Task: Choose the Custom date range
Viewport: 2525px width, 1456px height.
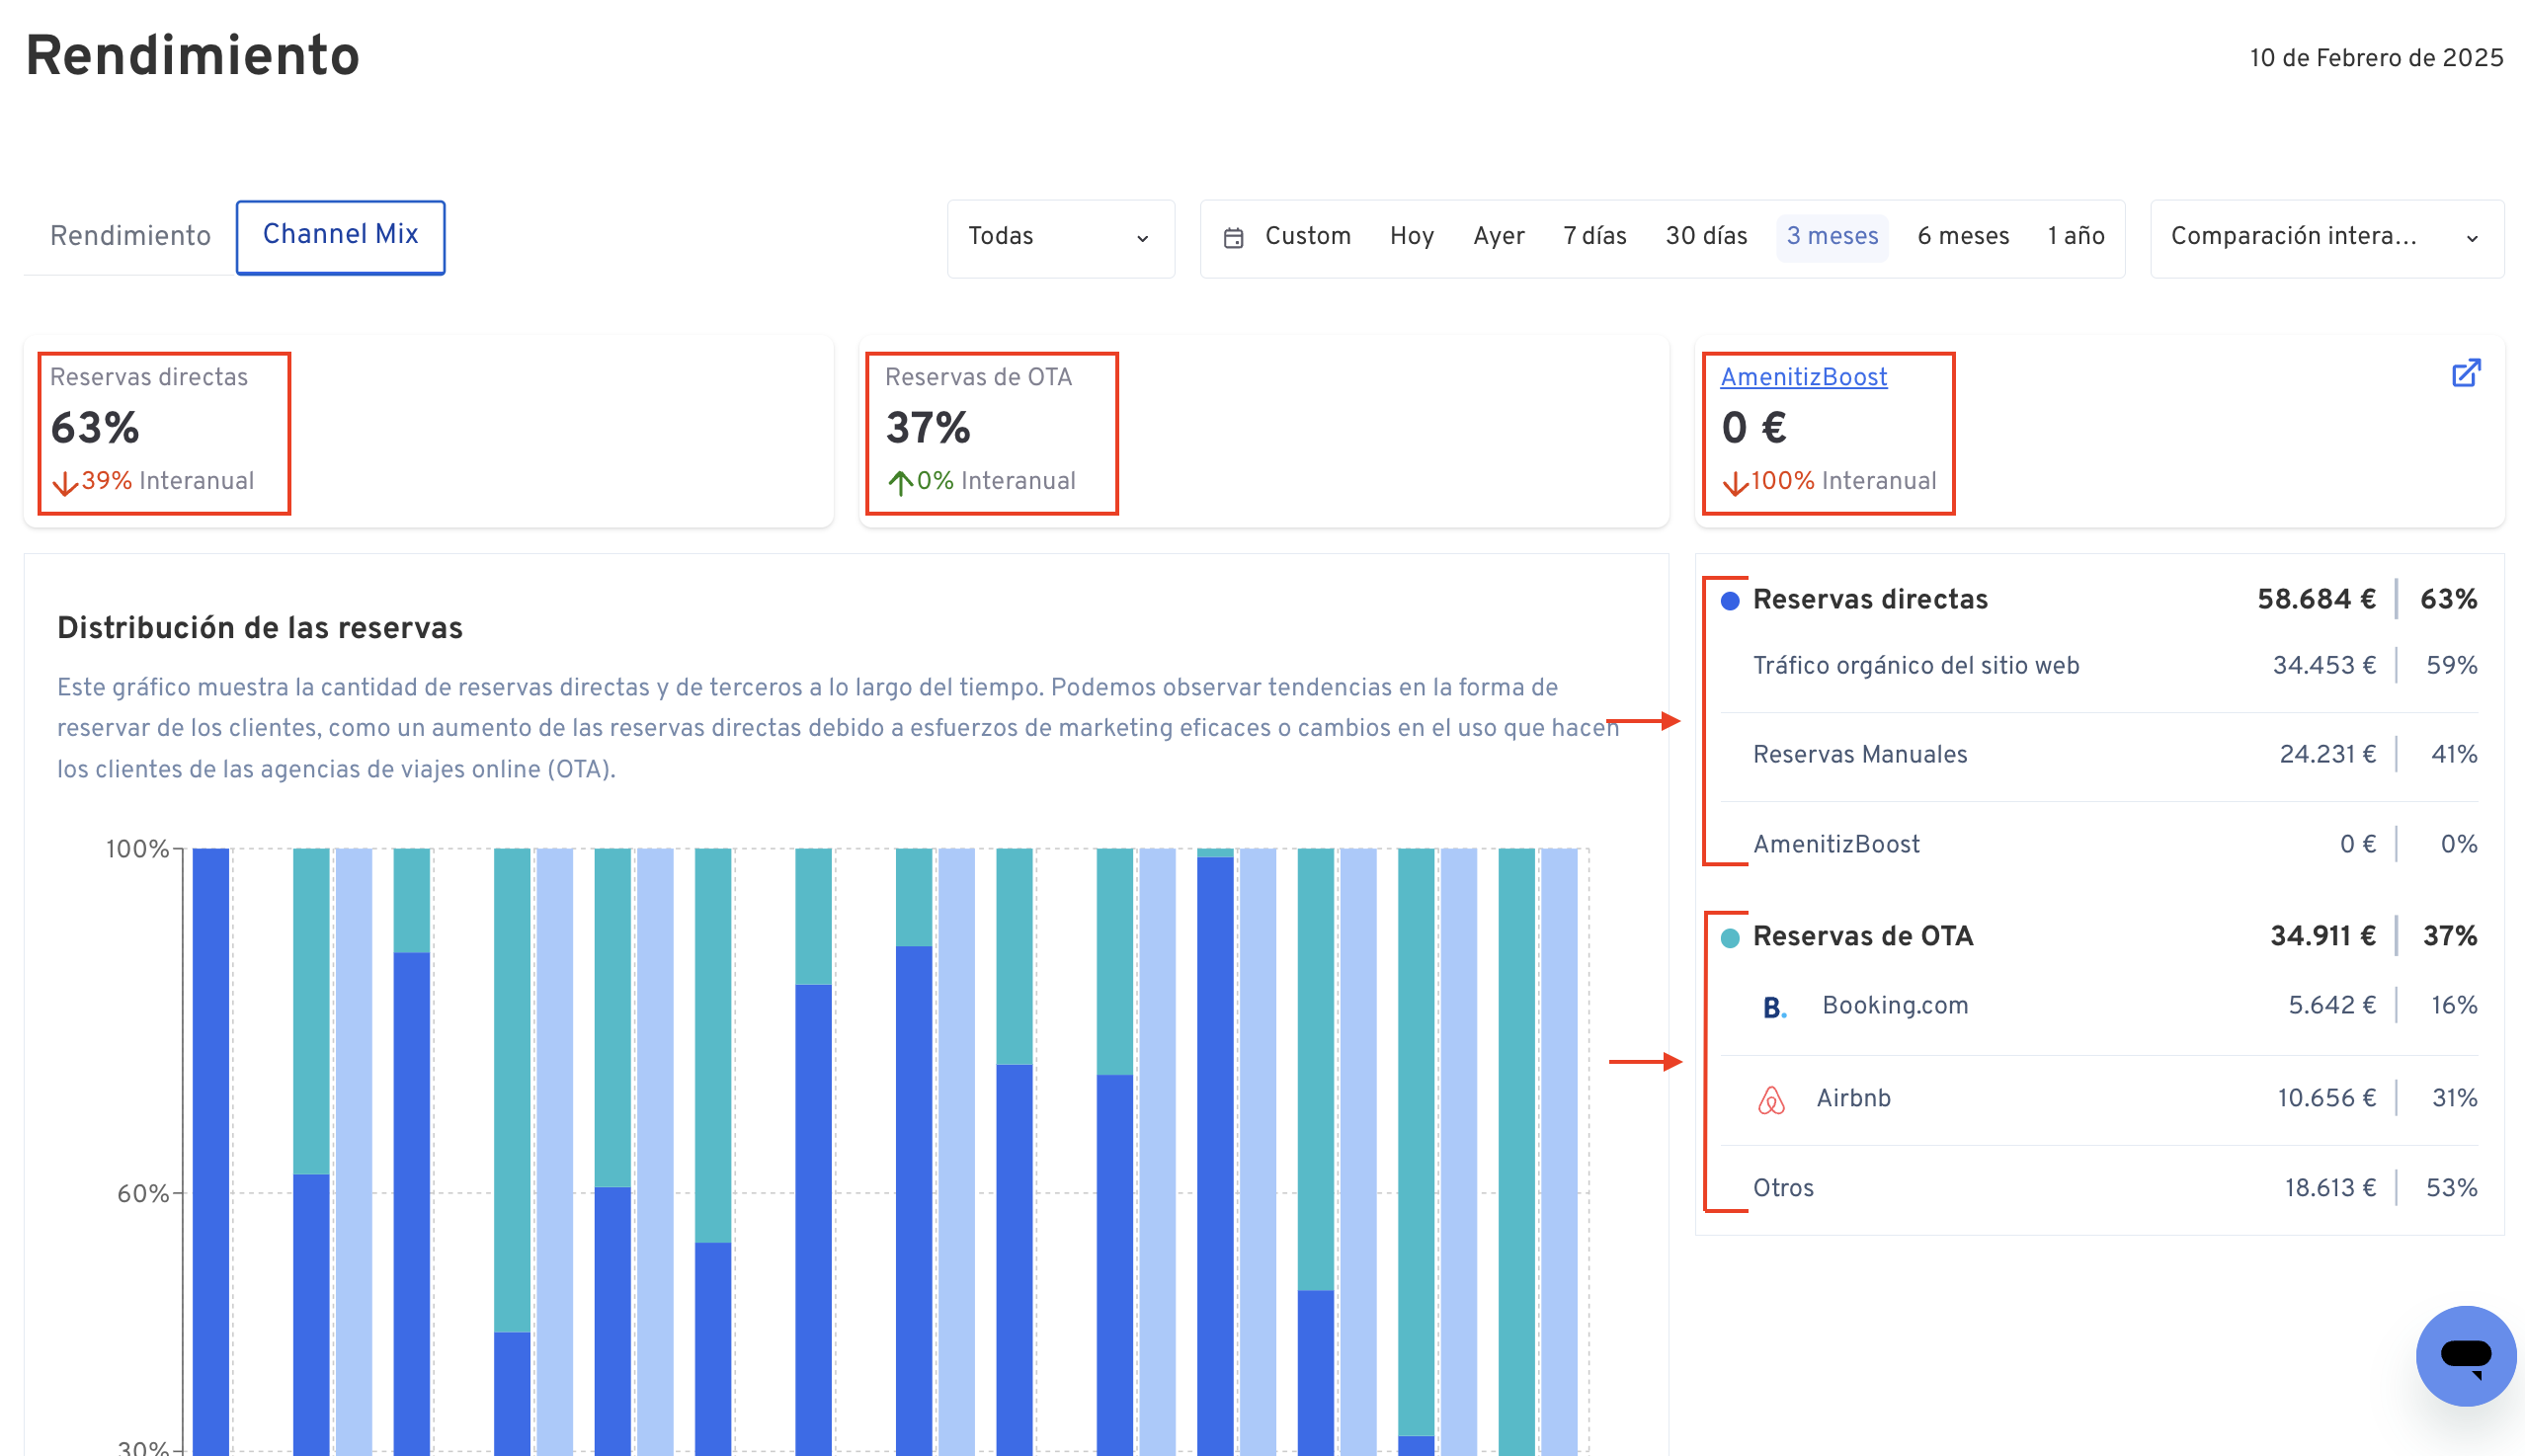Action: (1307, 236)
